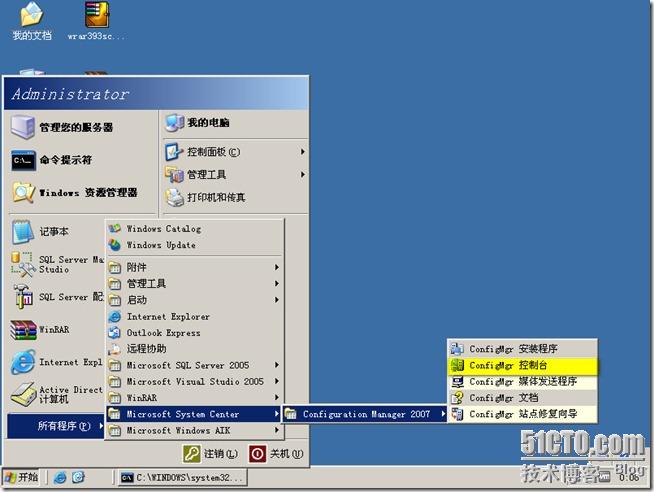Open 远程协助 program icon
The height and width of the screenshot is (492, 654).
point(114,349)
